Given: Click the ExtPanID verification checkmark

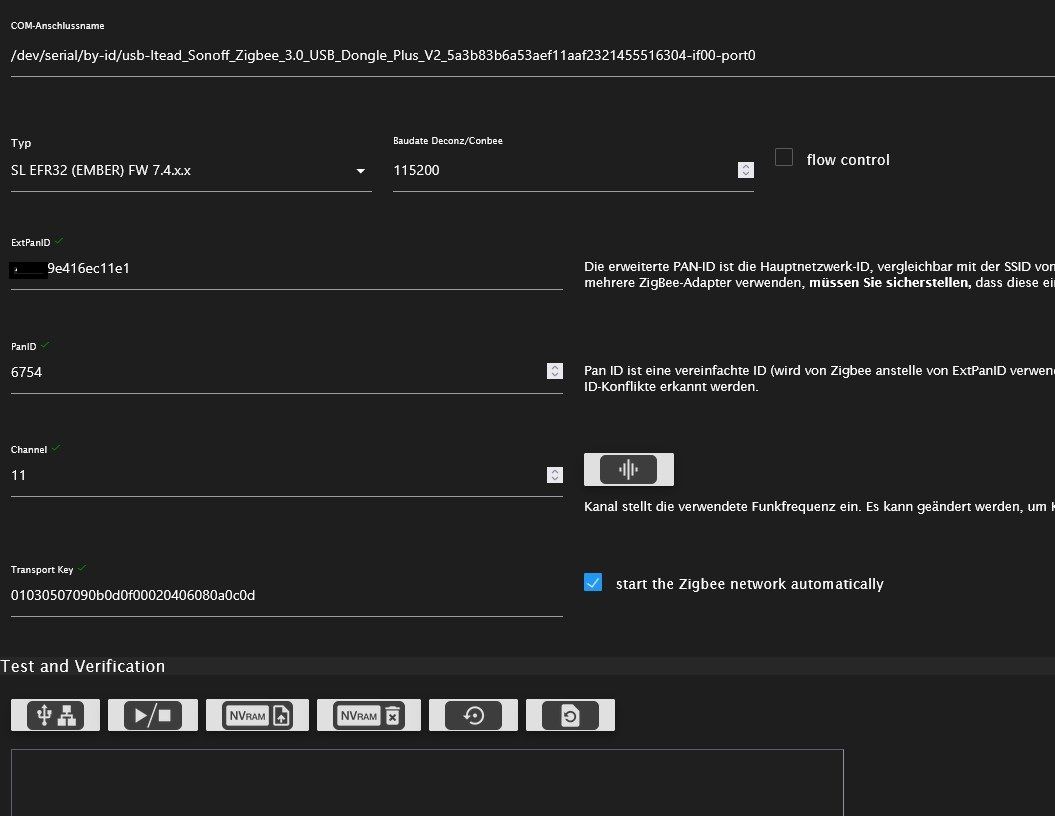Looking at the screenshot, I should tap(60, 240).
